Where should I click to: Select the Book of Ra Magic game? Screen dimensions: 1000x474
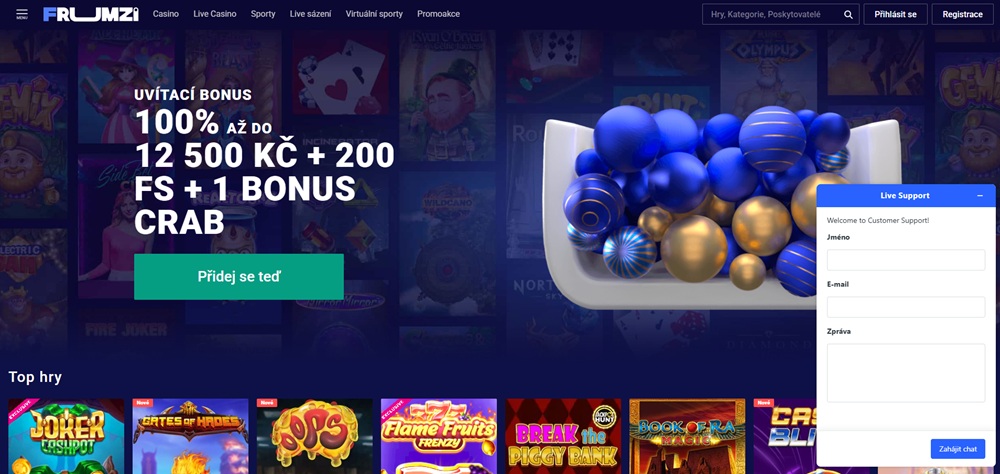[x=687, y=436]
